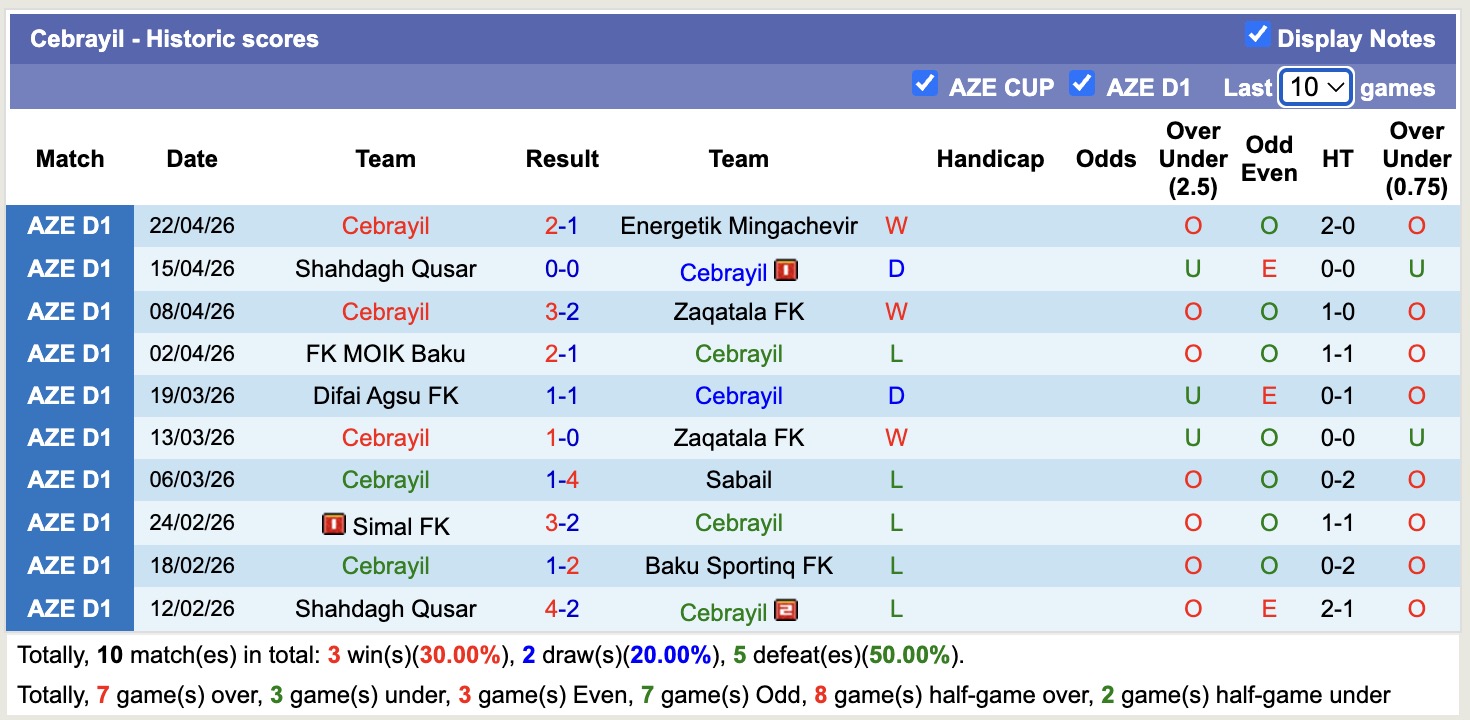1470x720 pixels.
Task: Click the Energetik Mingachevir team name
Action: 739,225
